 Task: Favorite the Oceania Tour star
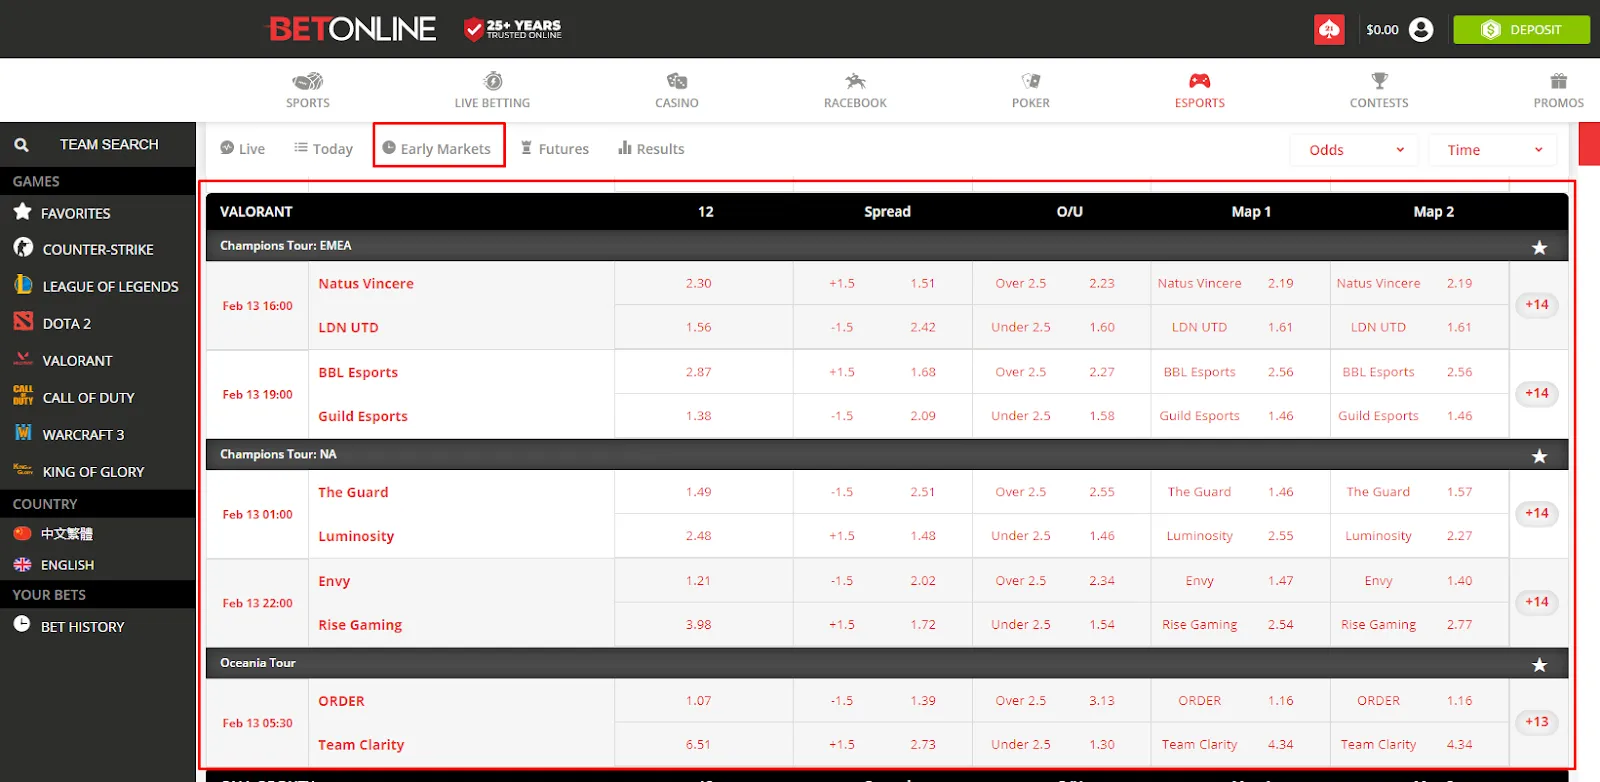click(x=1539, y=665)
